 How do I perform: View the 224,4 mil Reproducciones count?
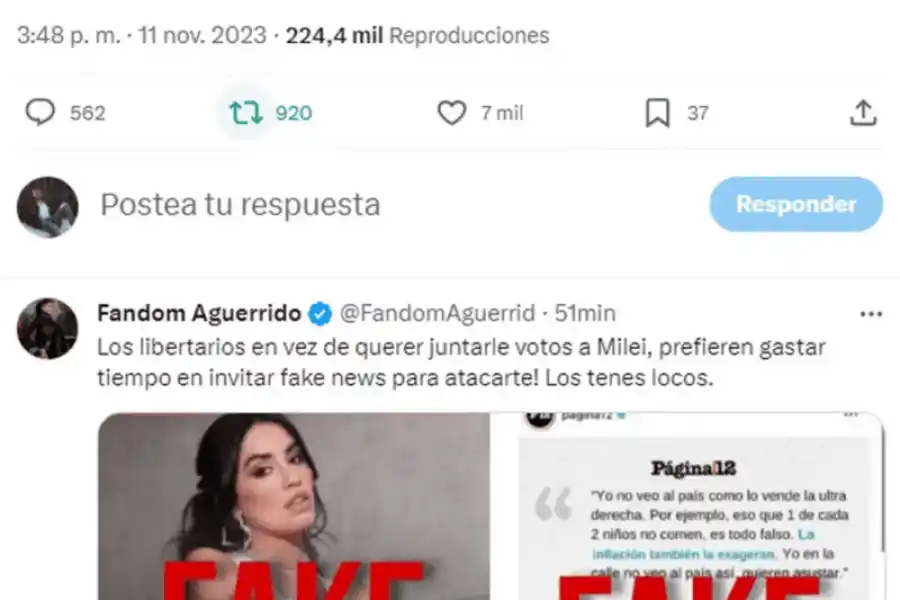(x=417, y=36)
